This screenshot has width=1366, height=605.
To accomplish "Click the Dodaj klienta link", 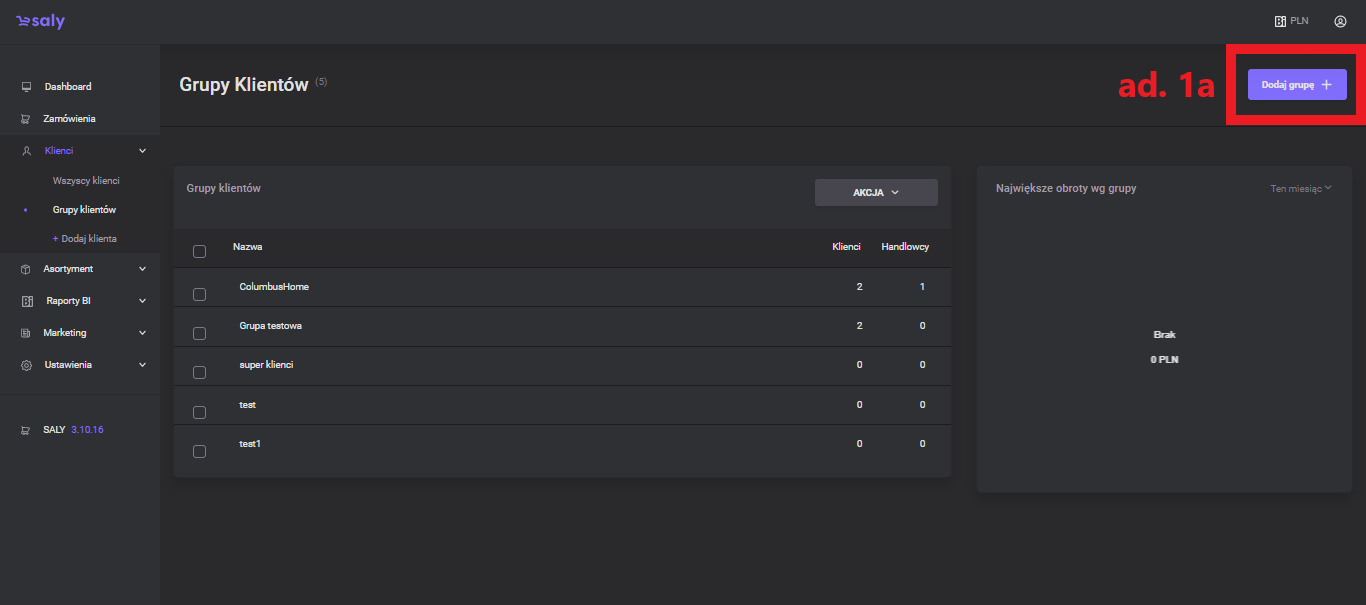I will pos(84,239).
